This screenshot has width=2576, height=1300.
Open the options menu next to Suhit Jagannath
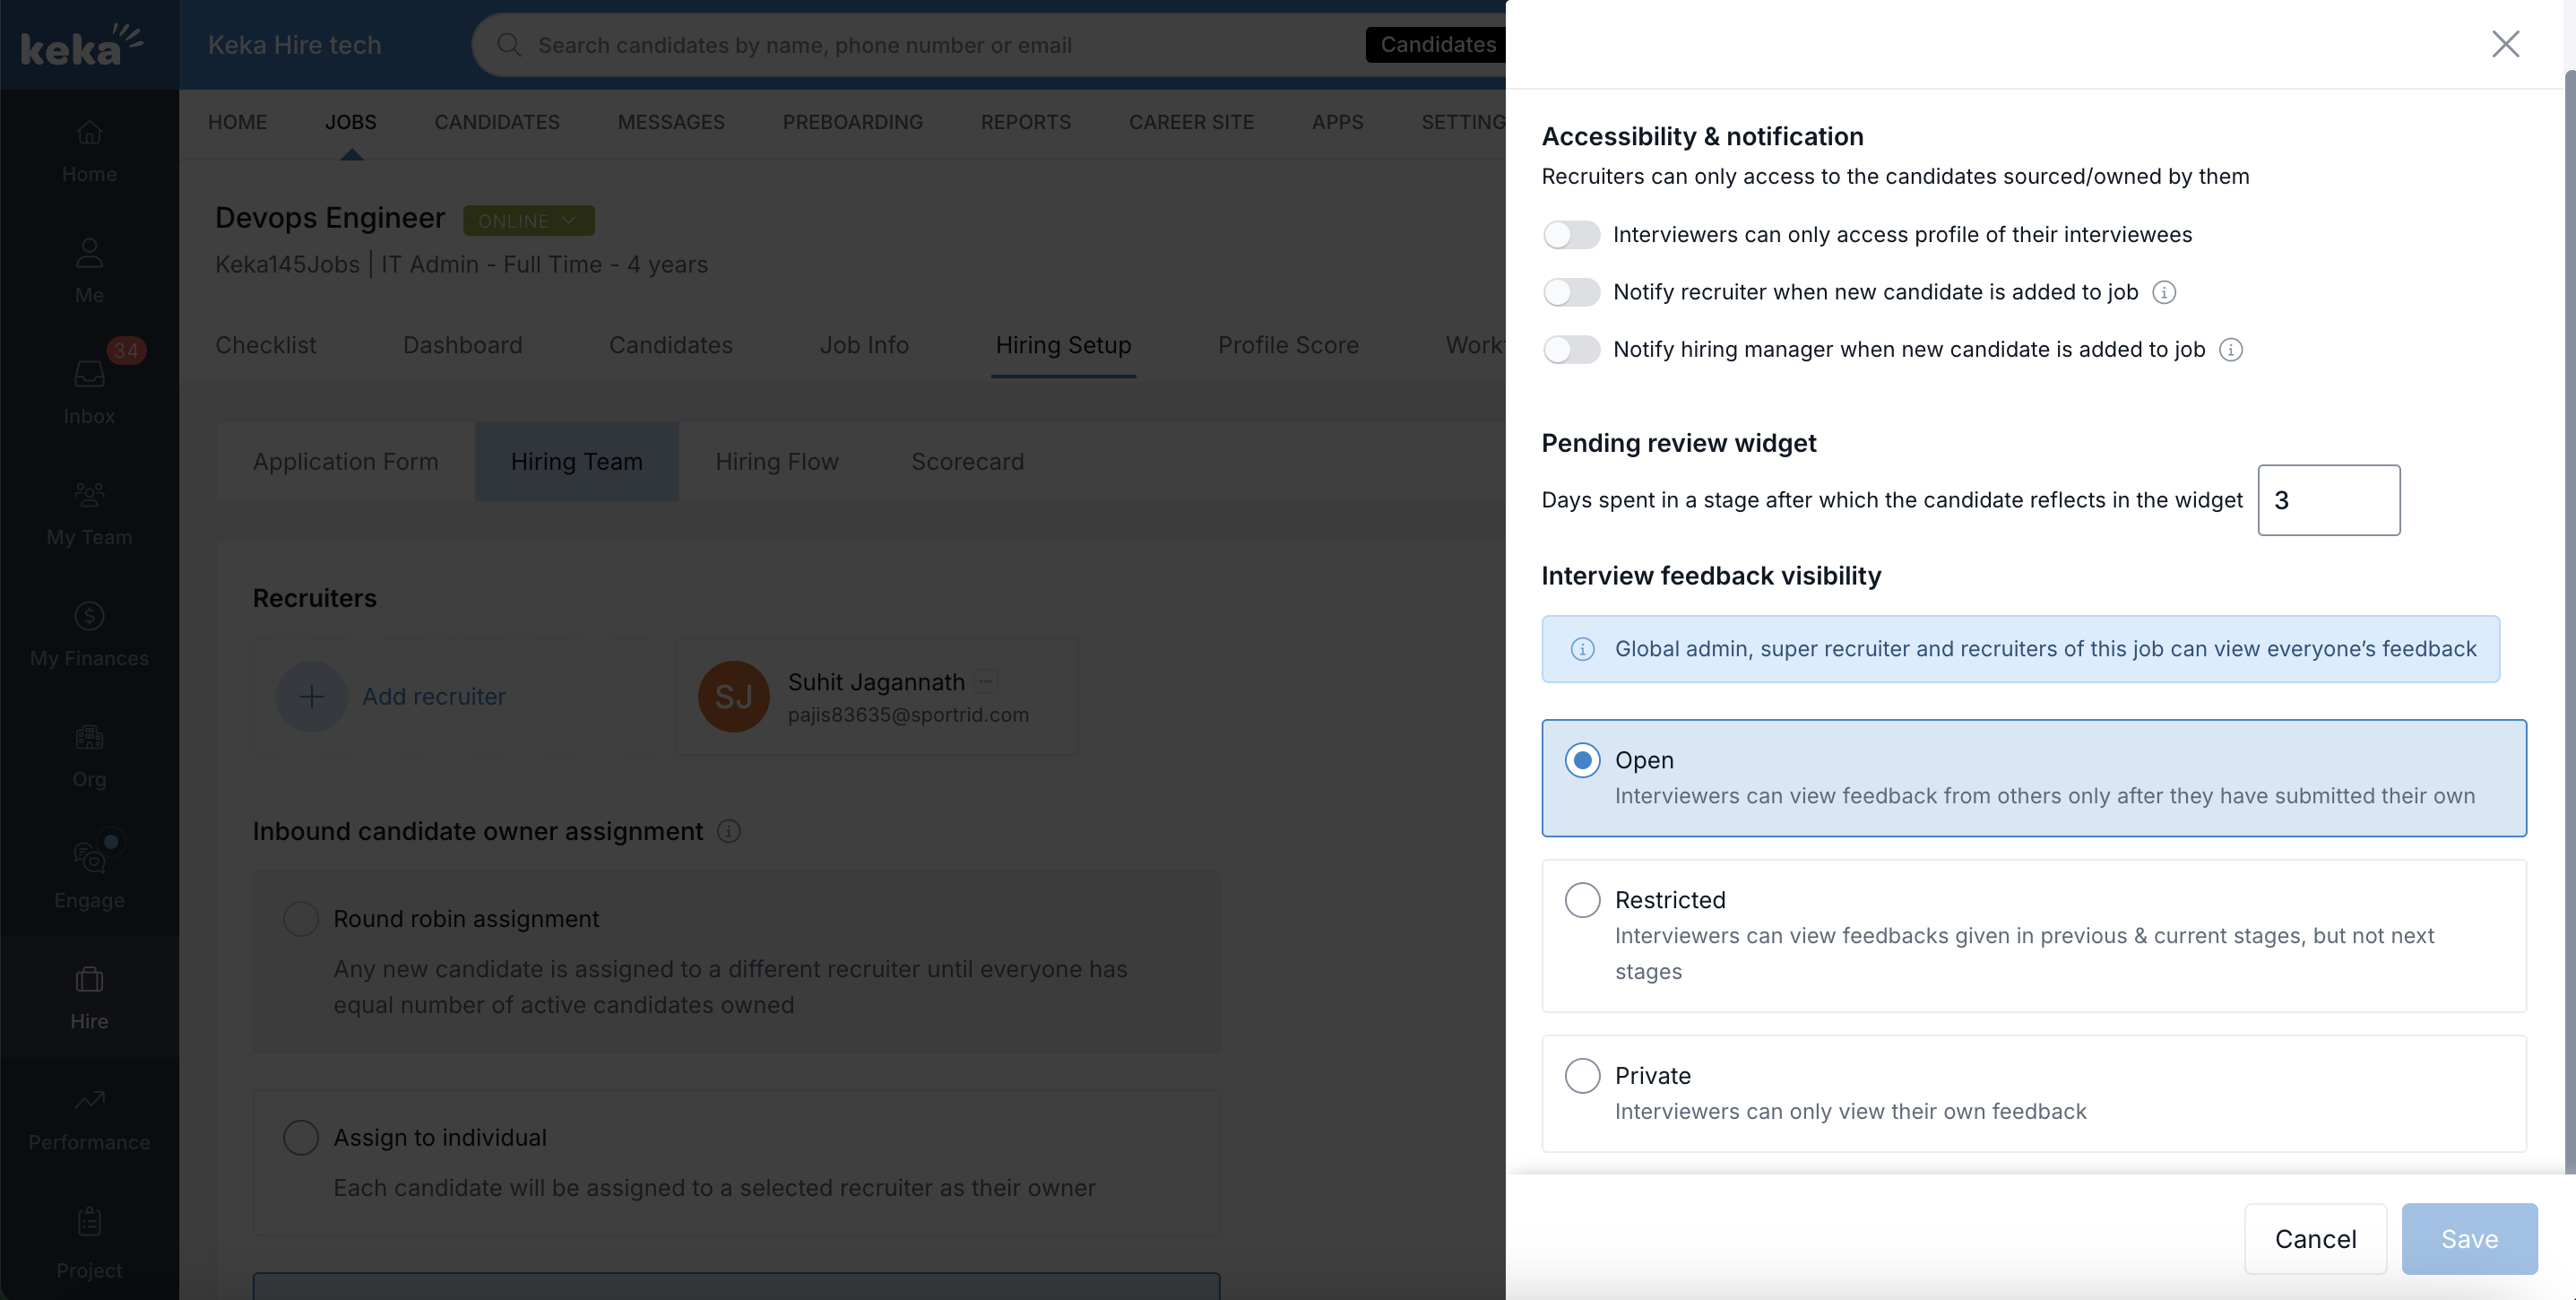point(986,682)
